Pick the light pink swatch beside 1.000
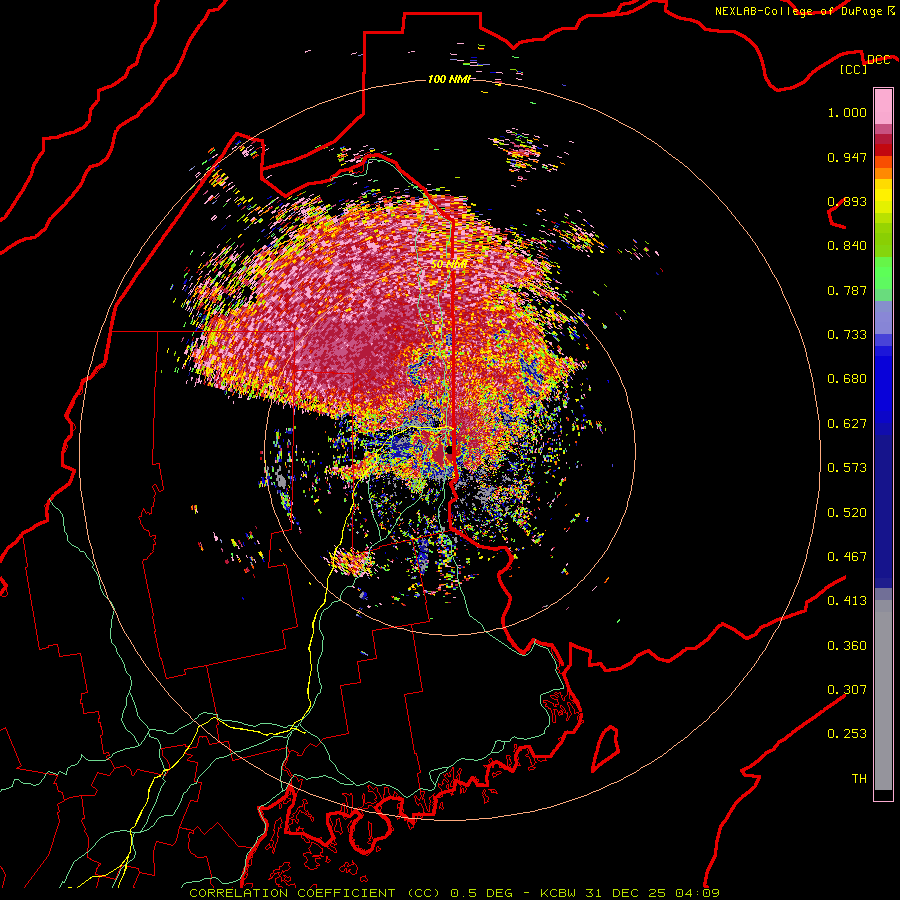 883,107
